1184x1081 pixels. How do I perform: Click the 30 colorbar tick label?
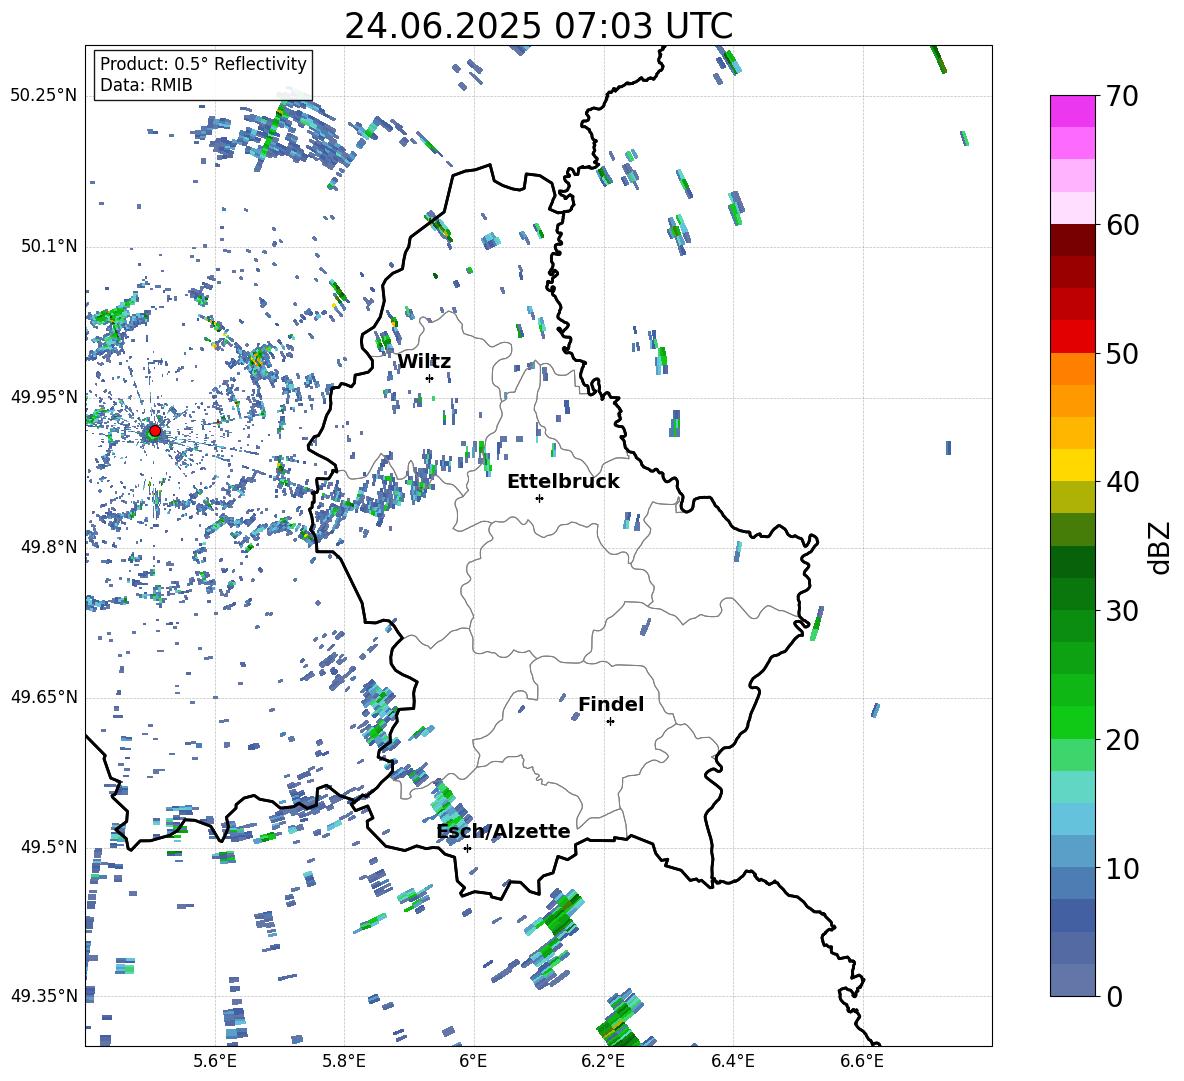click(1122, 611)
